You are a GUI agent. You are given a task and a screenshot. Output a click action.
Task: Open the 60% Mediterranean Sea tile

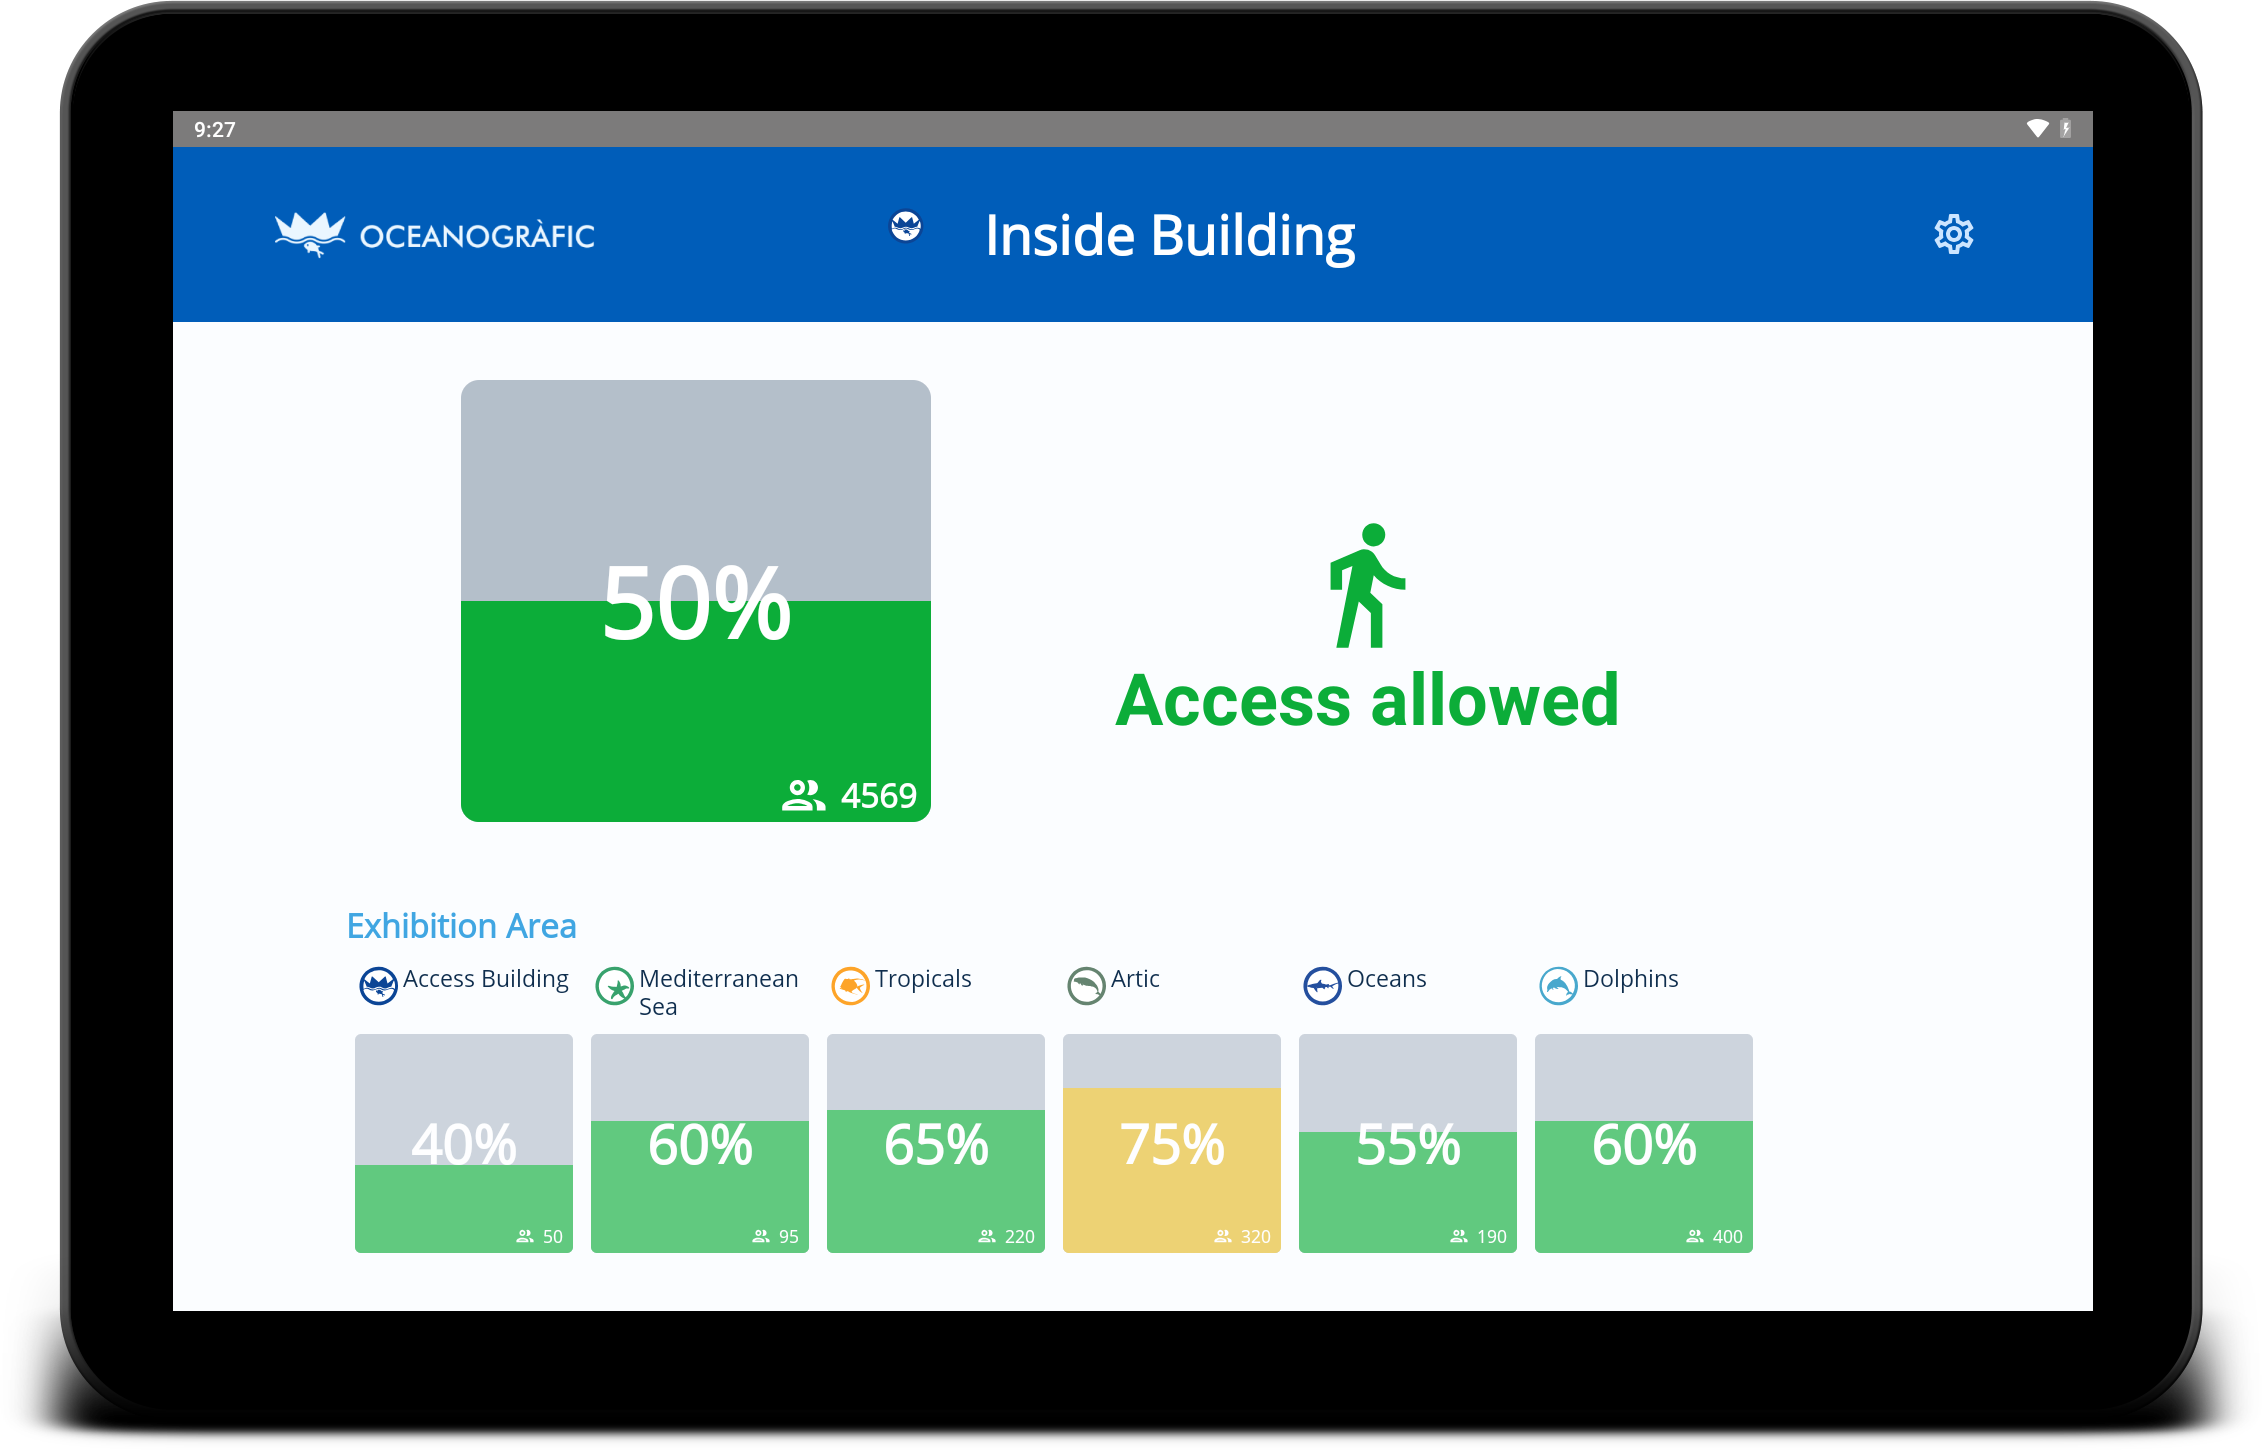(700, 1143)
